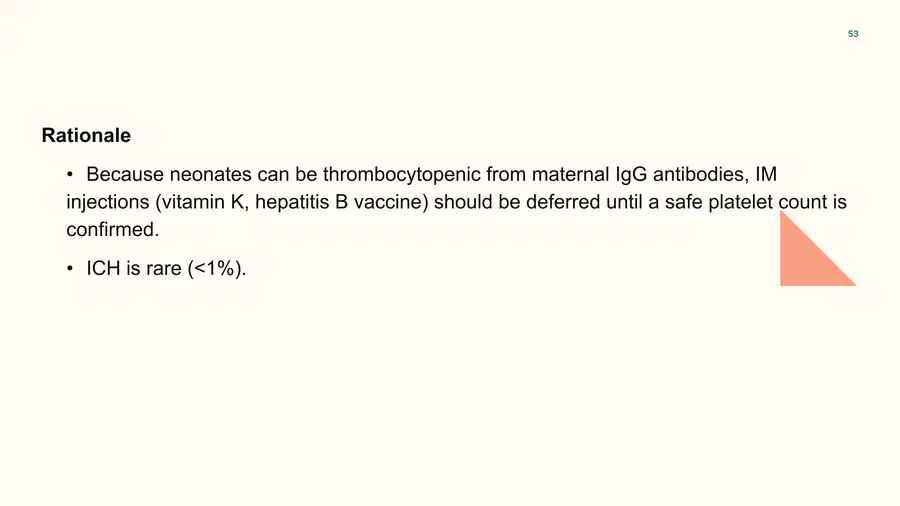Click the slide number 53
Viewport: 900px width, 506px height.
point(853,34)
